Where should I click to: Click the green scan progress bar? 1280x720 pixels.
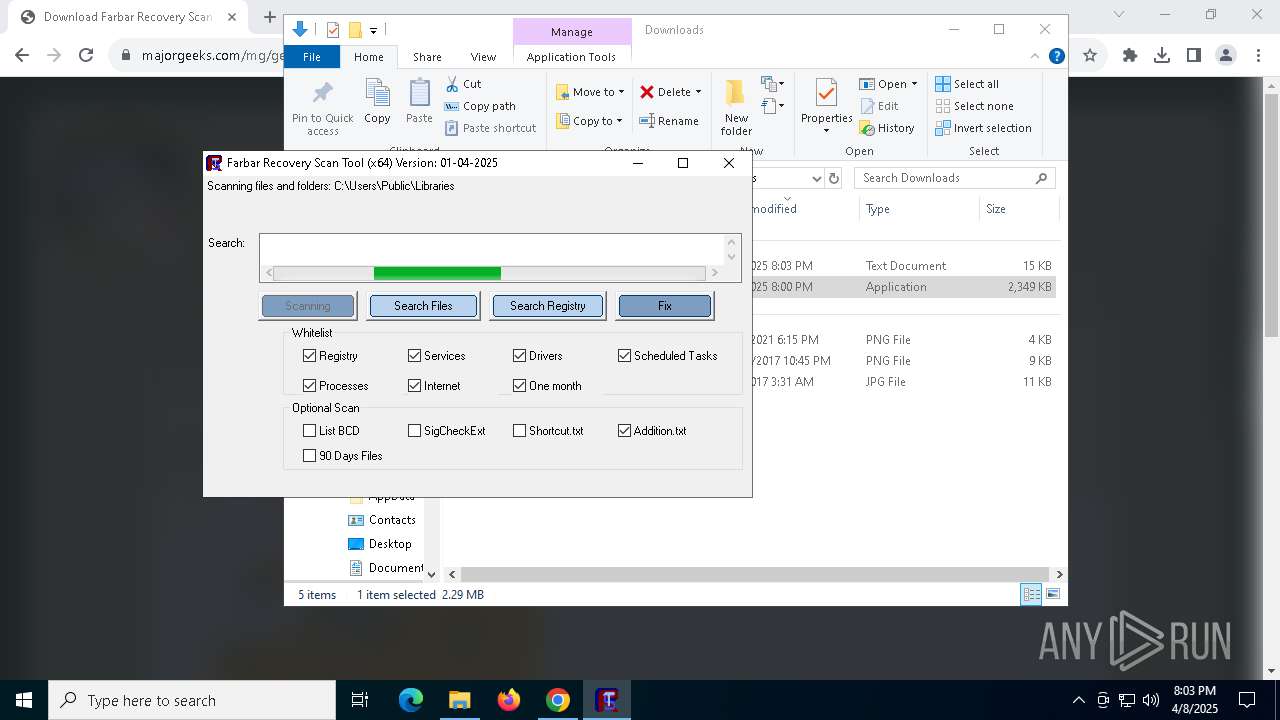click(x=437, y=273)
